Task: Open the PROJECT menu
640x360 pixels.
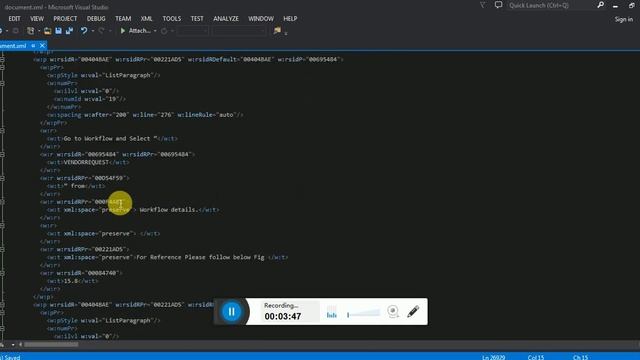Action: pyautogui.click(x=65, y=19)
